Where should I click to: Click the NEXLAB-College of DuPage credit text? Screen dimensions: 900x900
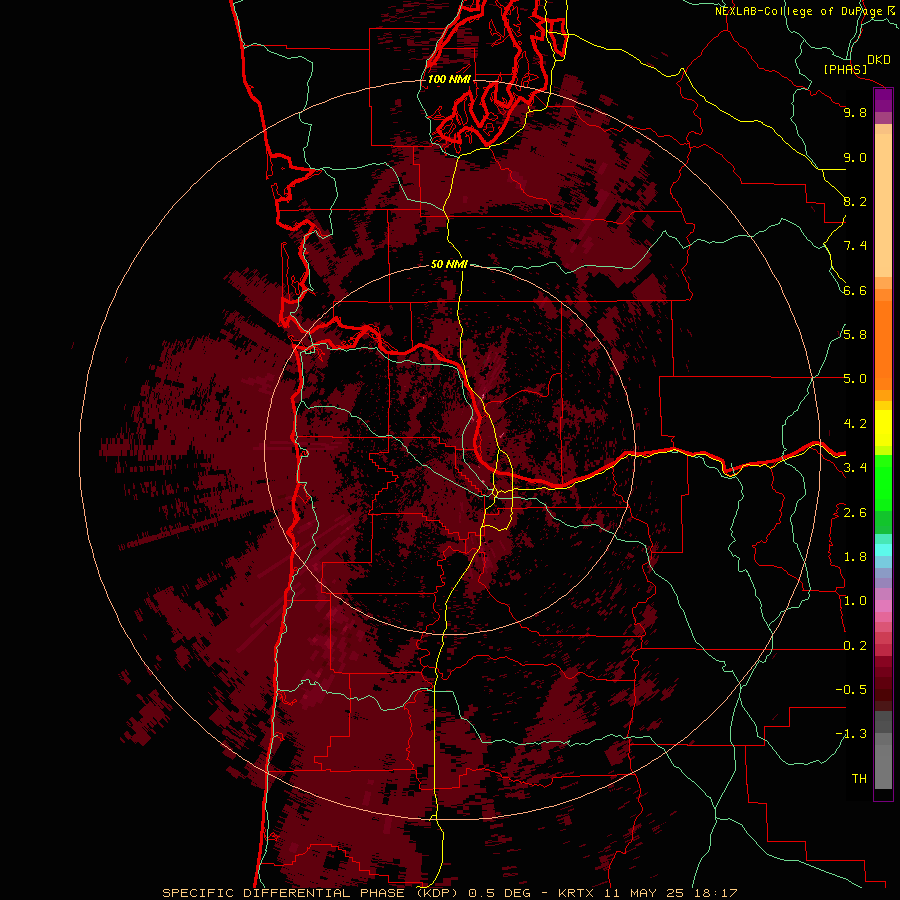point(799,11)
